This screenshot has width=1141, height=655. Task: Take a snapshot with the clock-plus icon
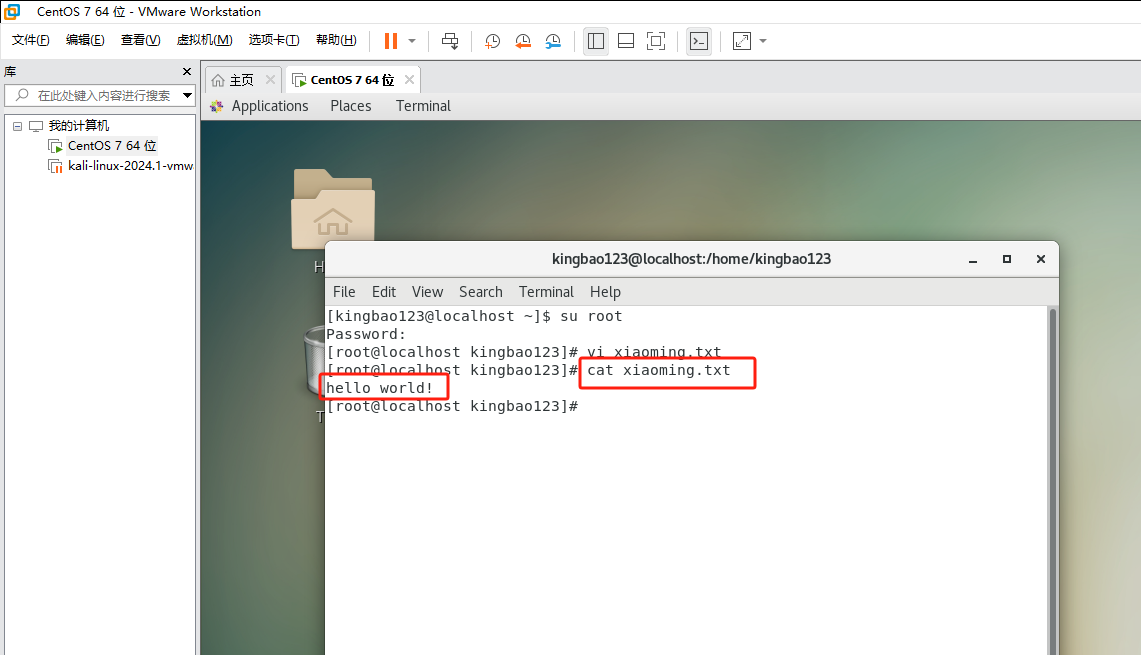pyautogui.click(x=493, y=41)
